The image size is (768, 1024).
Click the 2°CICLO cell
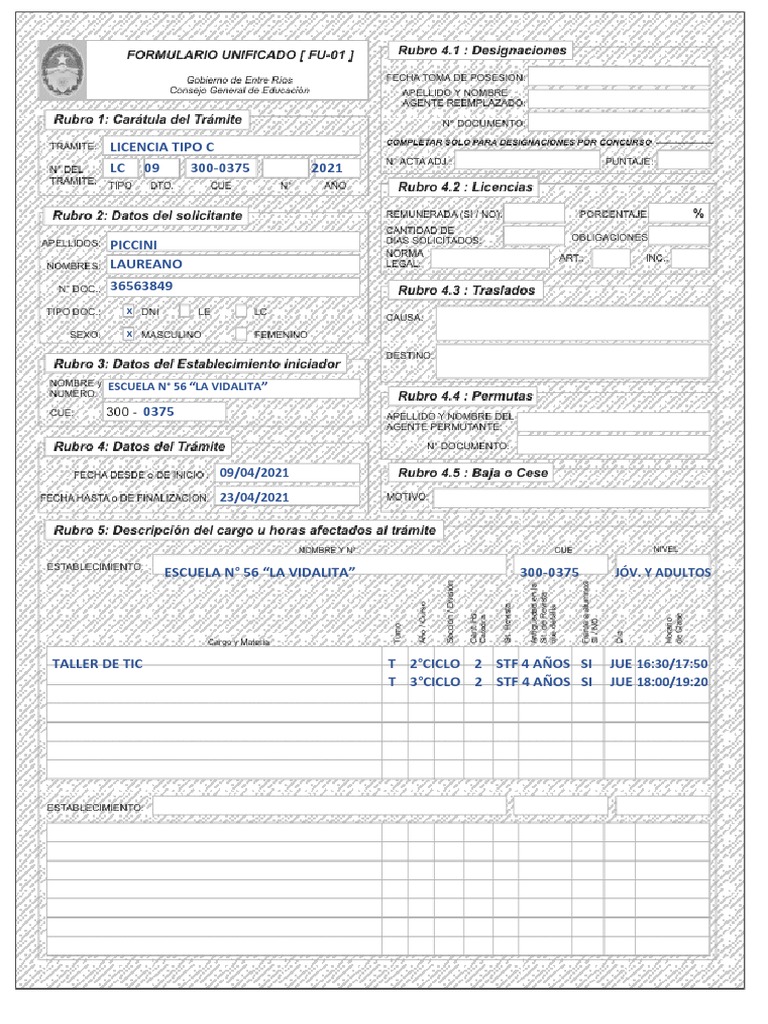pyautogui.click(x=435, y=664)
